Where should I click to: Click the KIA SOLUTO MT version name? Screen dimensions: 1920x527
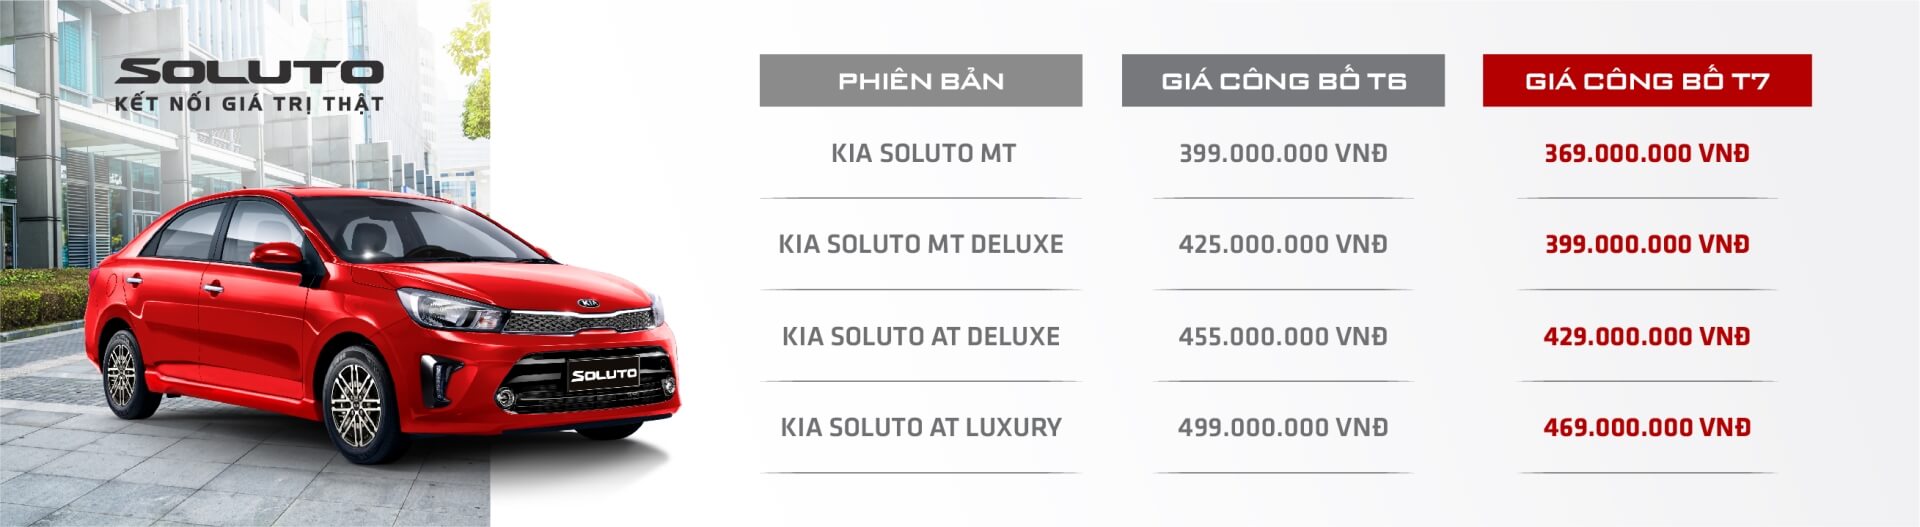pos(922,154)
